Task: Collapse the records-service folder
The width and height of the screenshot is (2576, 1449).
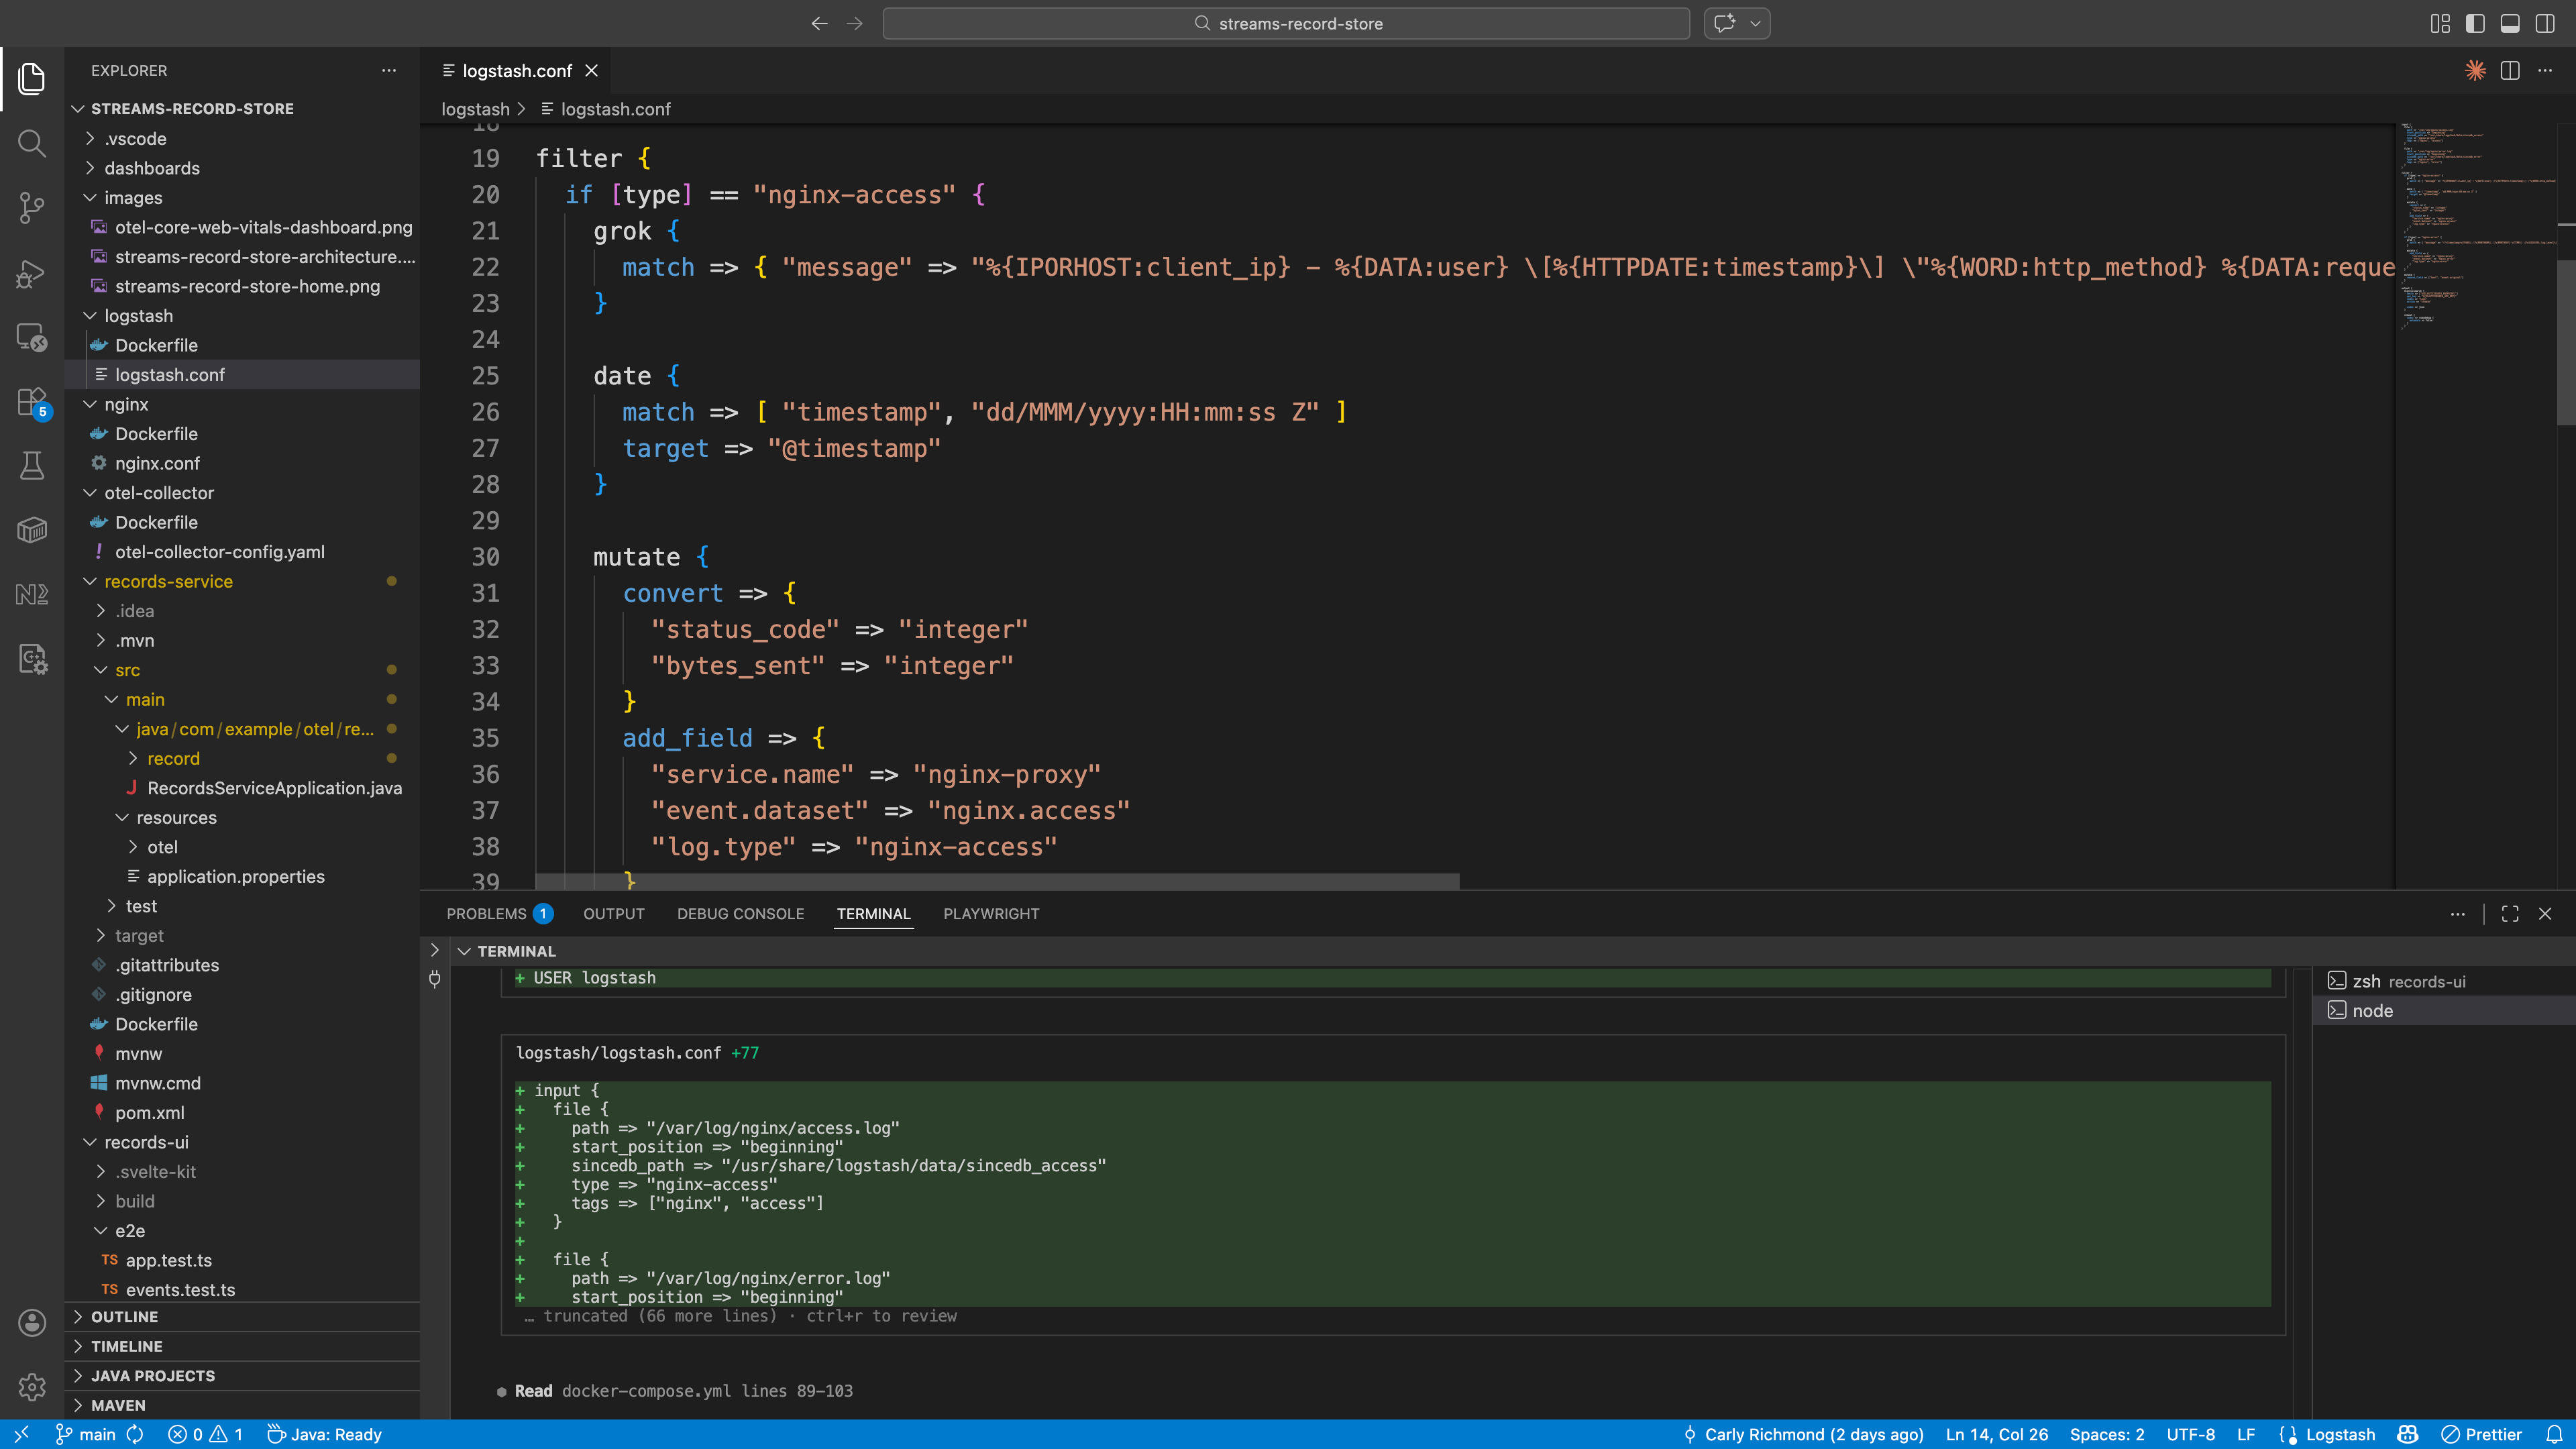Action: click(168, 581)
